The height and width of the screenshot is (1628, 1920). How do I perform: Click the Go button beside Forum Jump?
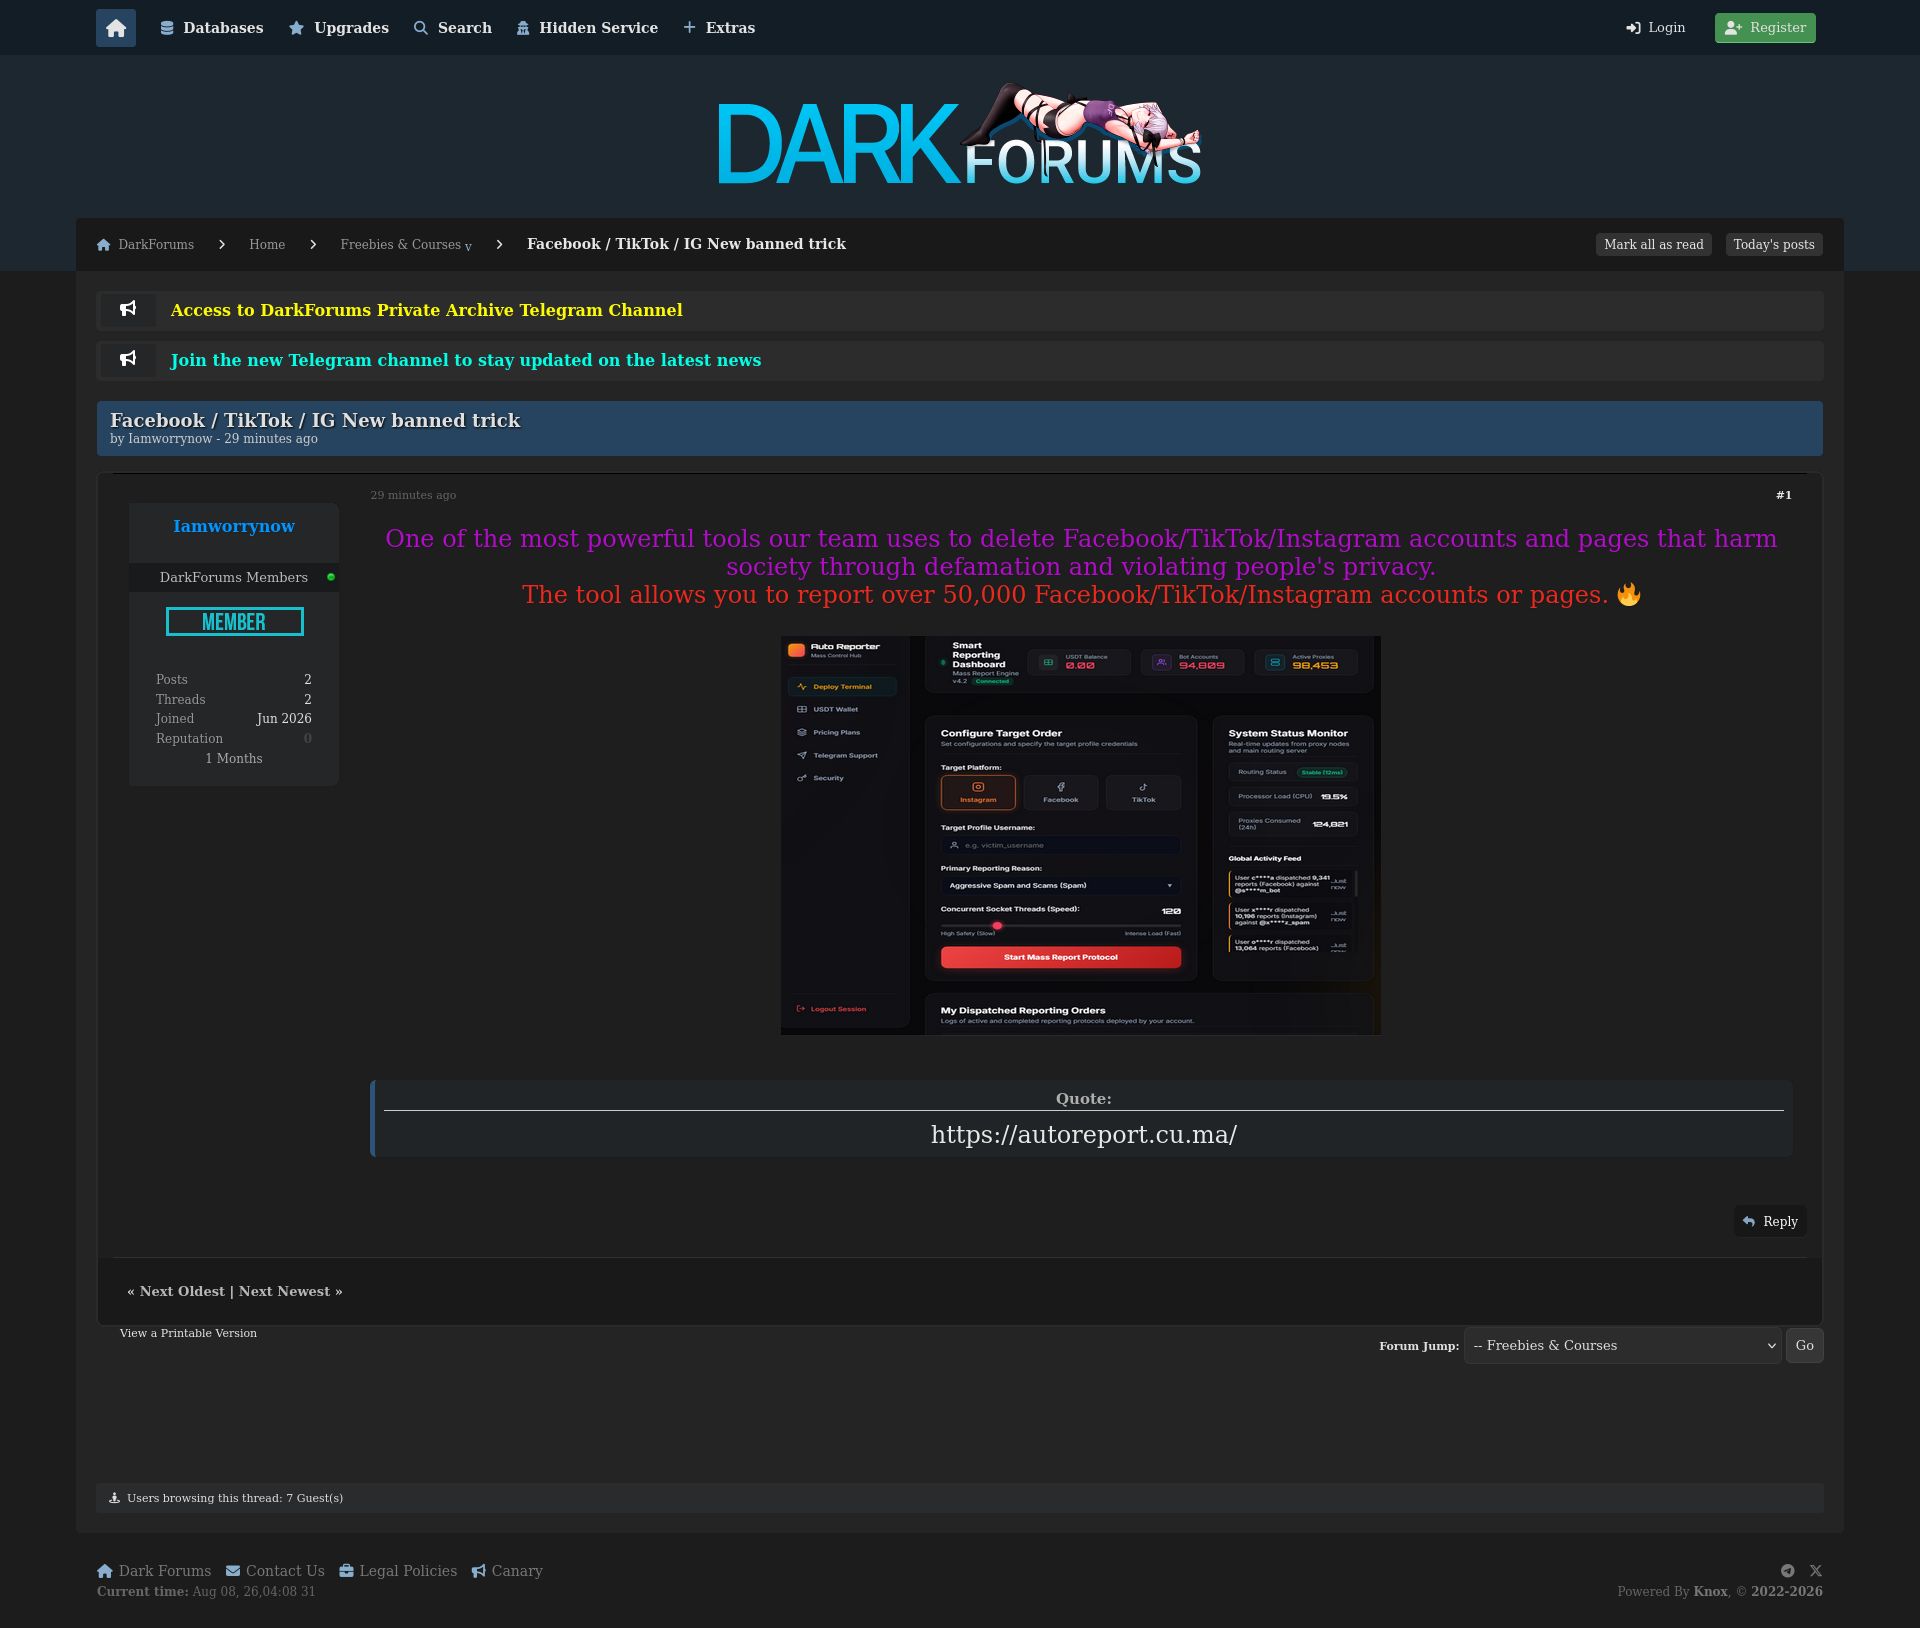click(x=1805, y=1346)
